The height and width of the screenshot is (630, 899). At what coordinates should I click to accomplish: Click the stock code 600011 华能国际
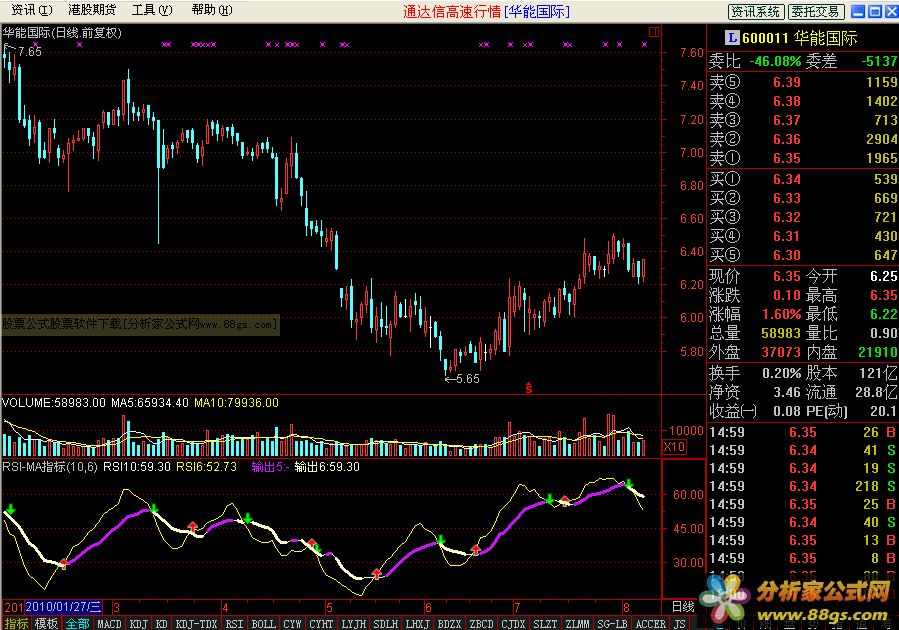click(799, 38)
